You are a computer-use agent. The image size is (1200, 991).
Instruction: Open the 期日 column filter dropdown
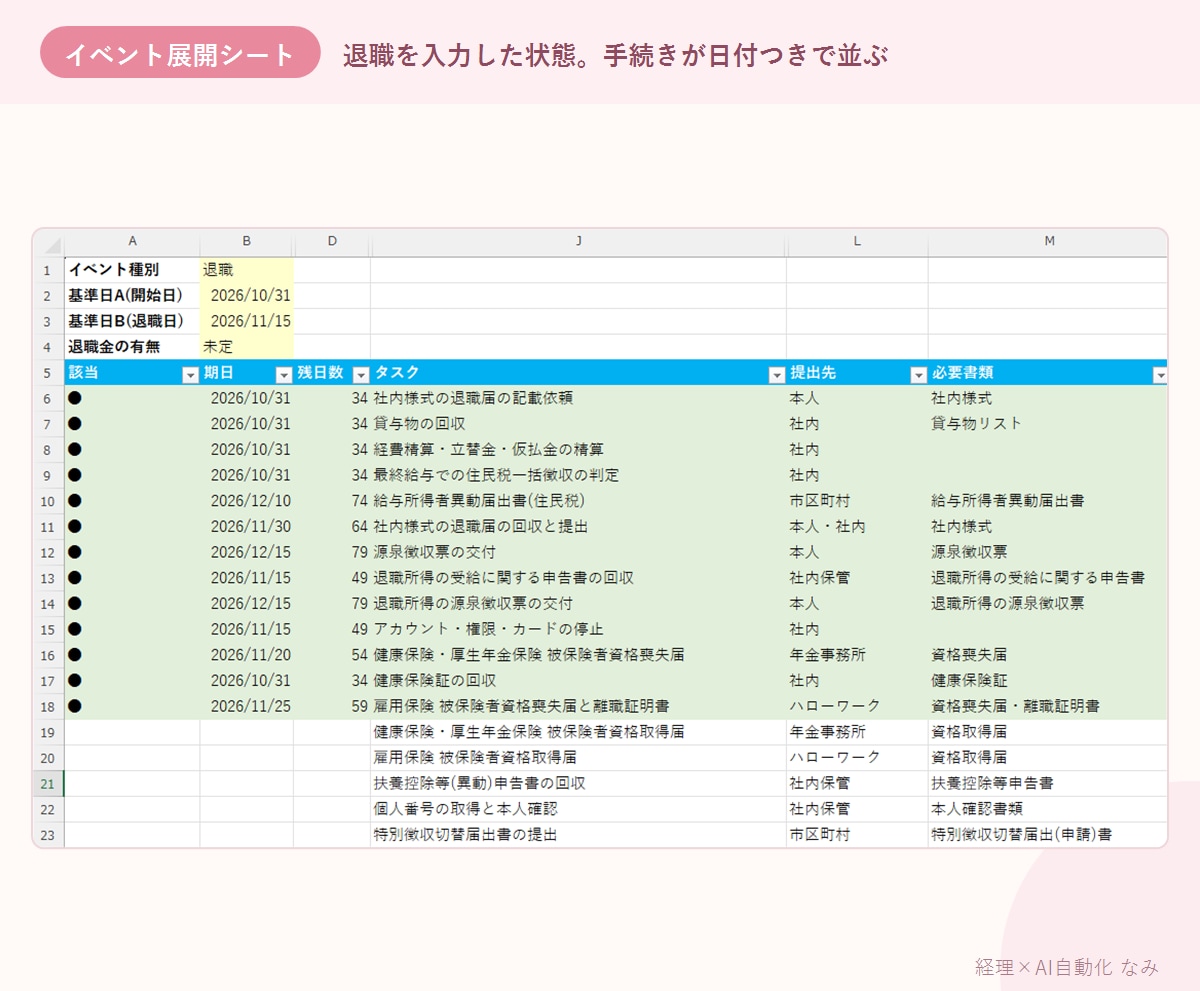coord(284,374)
